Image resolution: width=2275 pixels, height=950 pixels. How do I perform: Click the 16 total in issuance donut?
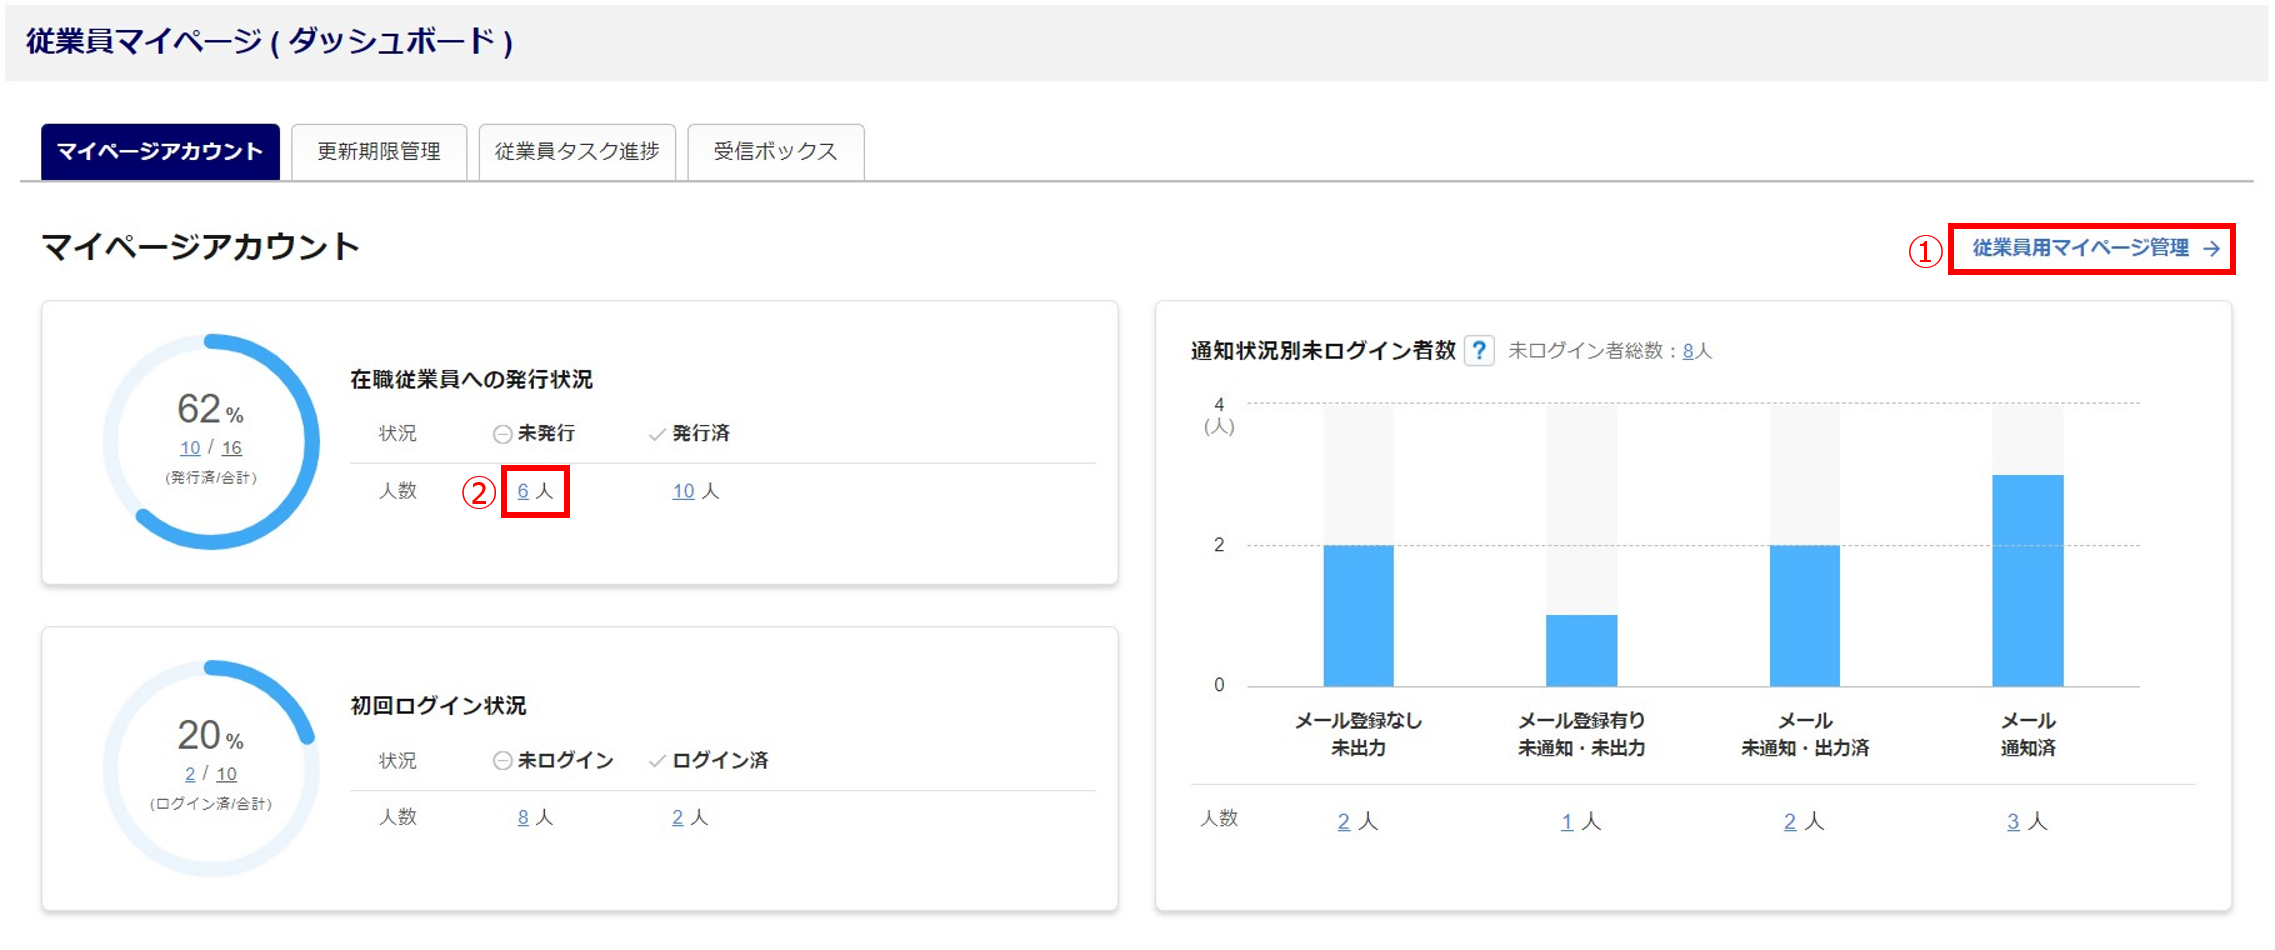[231, 448]
